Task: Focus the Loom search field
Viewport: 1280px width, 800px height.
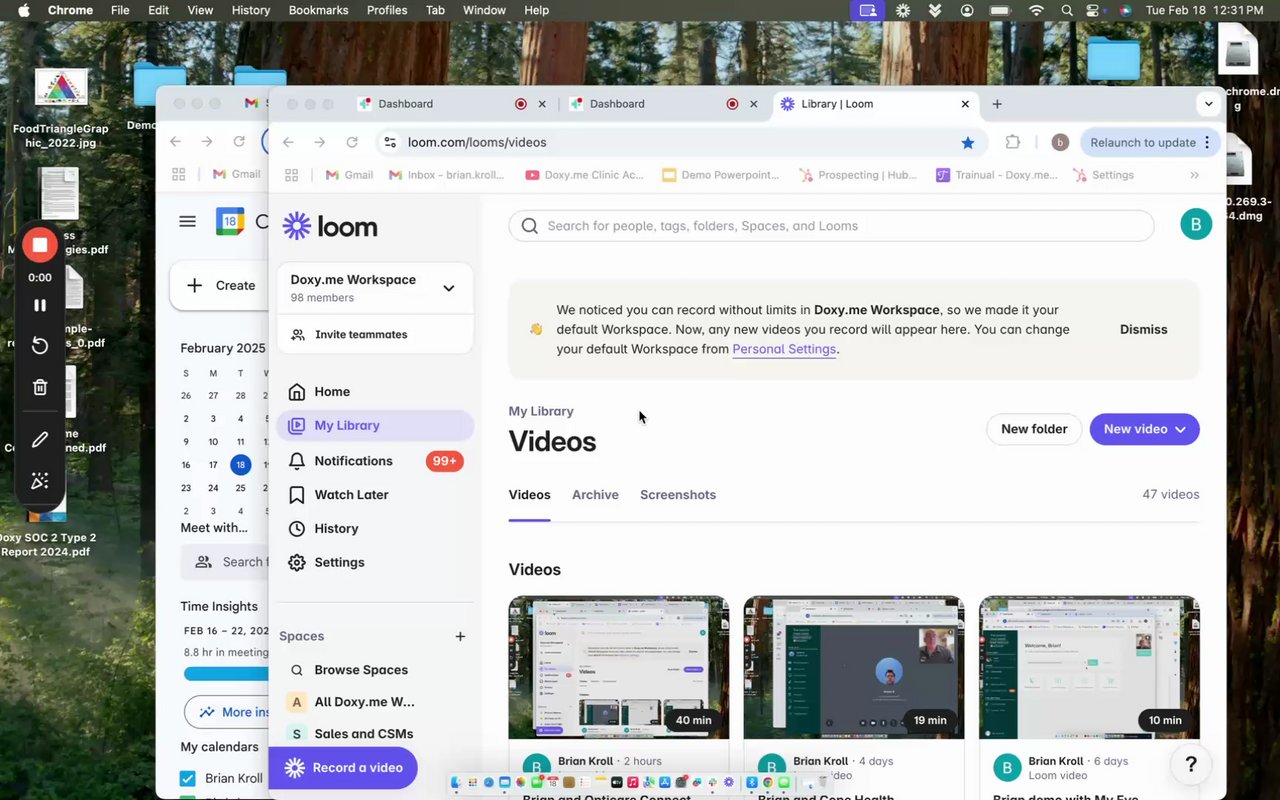Action: 831,226
